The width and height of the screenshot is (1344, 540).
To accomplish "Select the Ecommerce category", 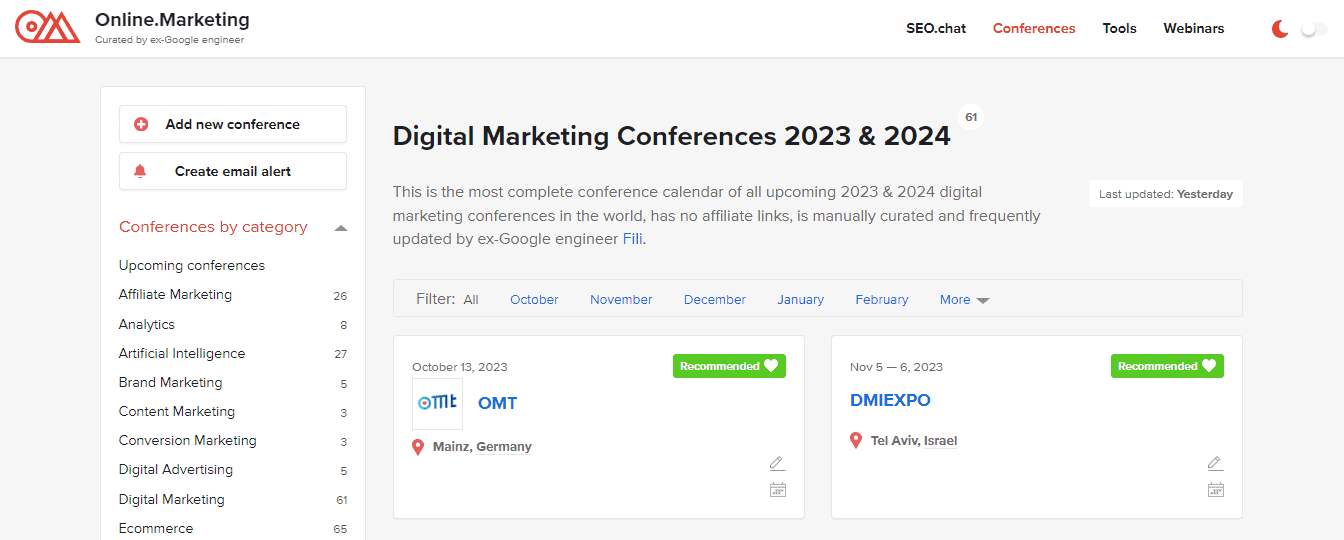I will pos(156,529).
